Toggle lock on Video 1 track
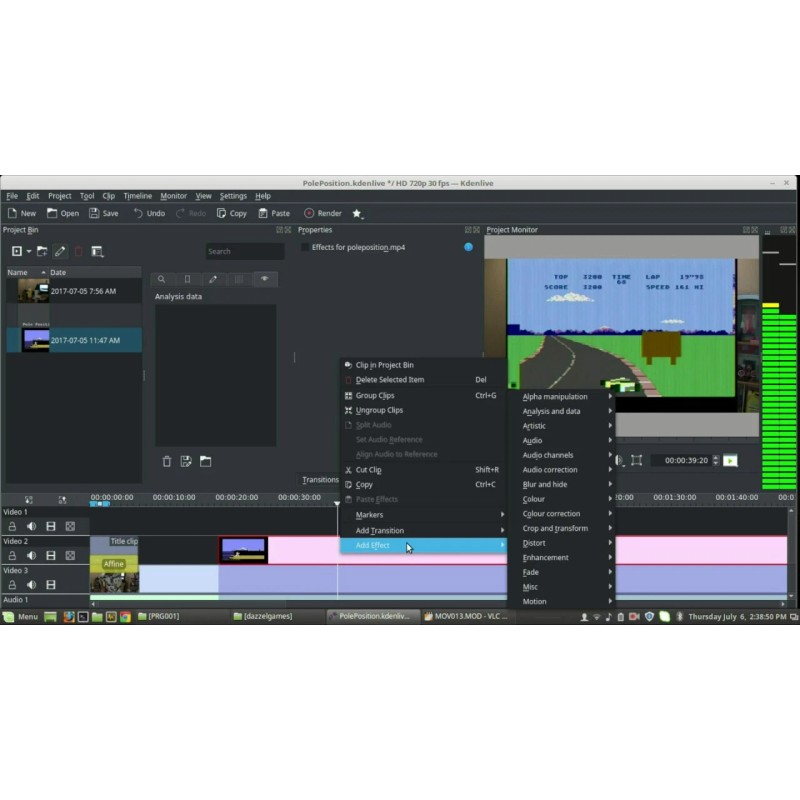This screenshot has width=800, height=800. point(13,526)
